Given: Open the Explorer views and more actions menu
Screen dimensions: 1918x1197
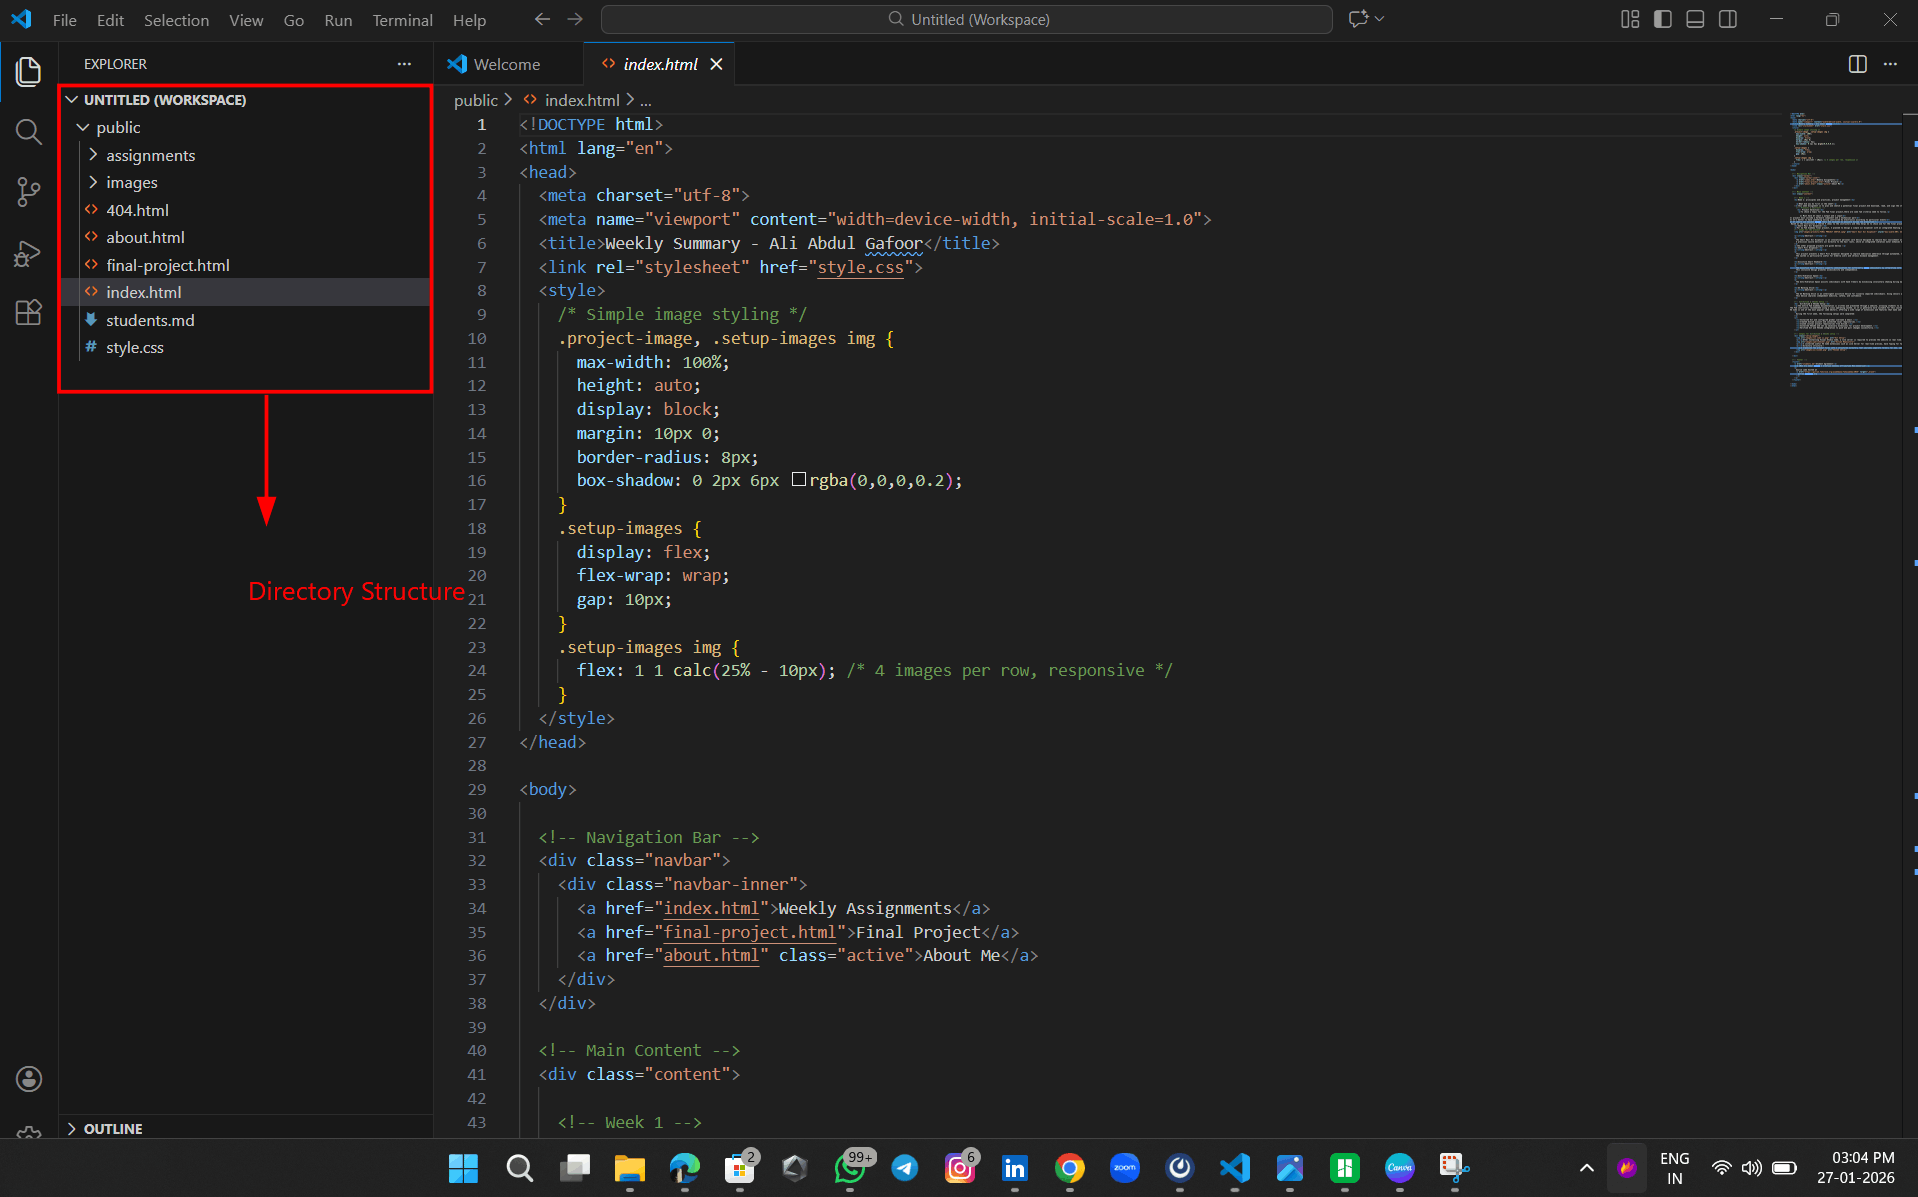Looking at the screenshot, I should pyautogui.click(x=404, y=64).
